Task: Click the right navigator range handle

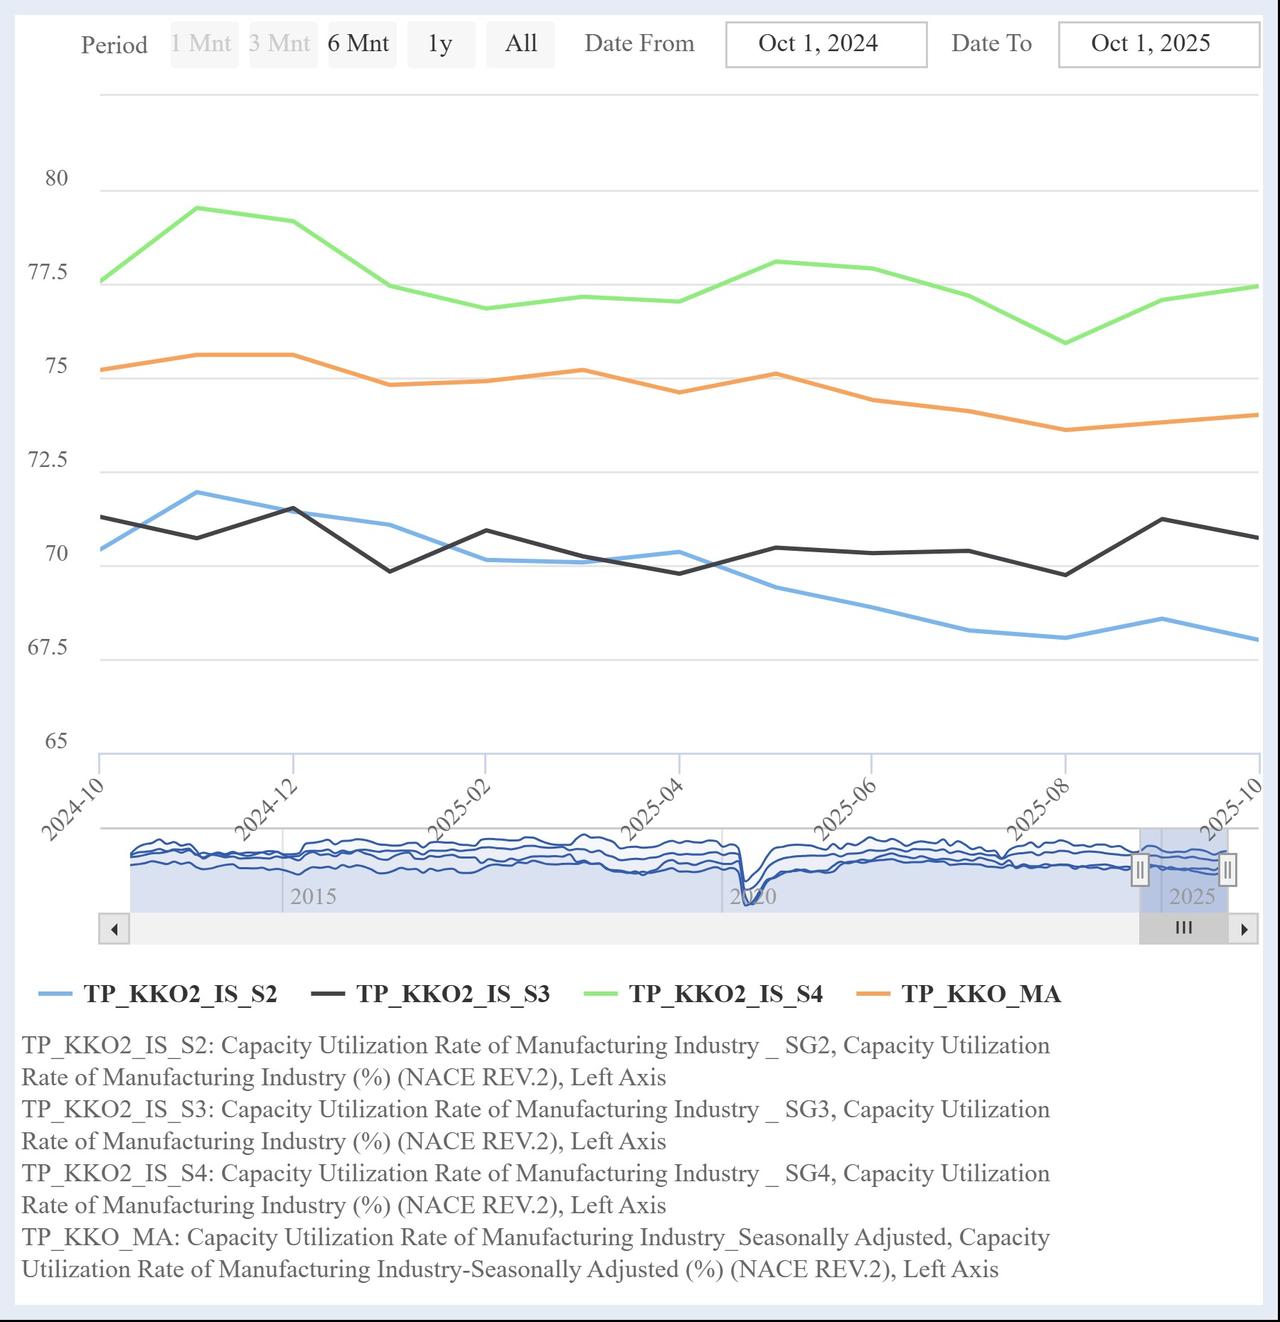Action: [1228, 869]
